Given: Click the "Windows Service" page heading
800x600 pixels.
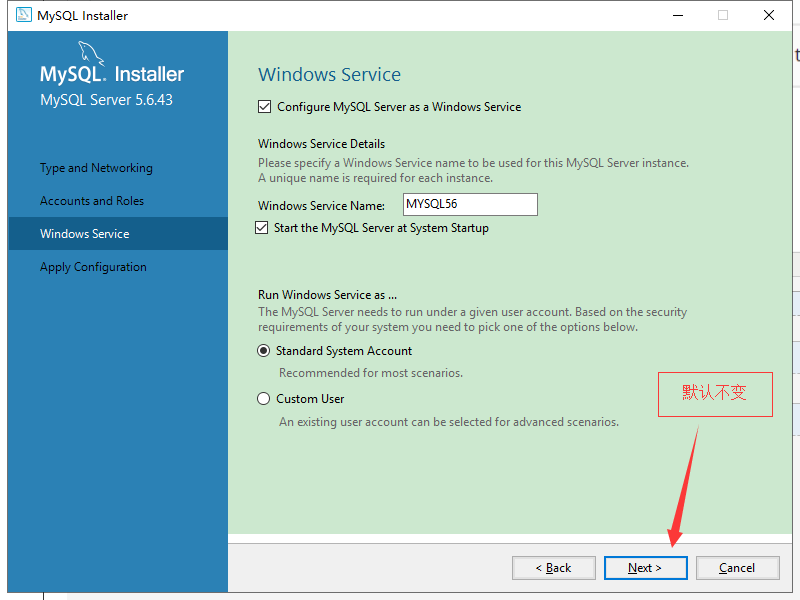Looking at the screenshot, I should (329, 74).
